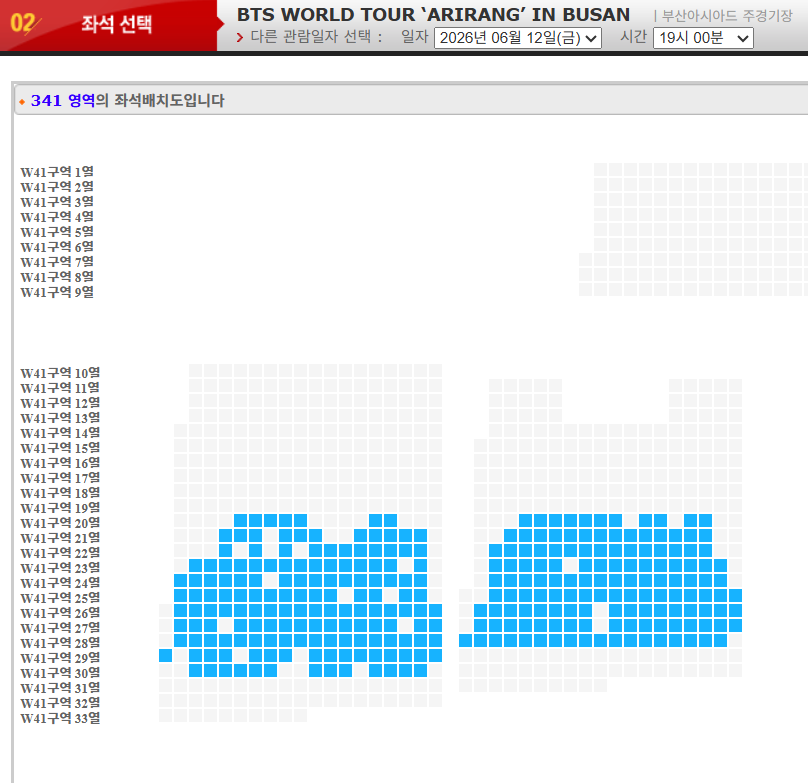This screenshot has height=783, width=808.
Task: Click the 341 영역 link in seat map heading
Action: tap(63, 100)
